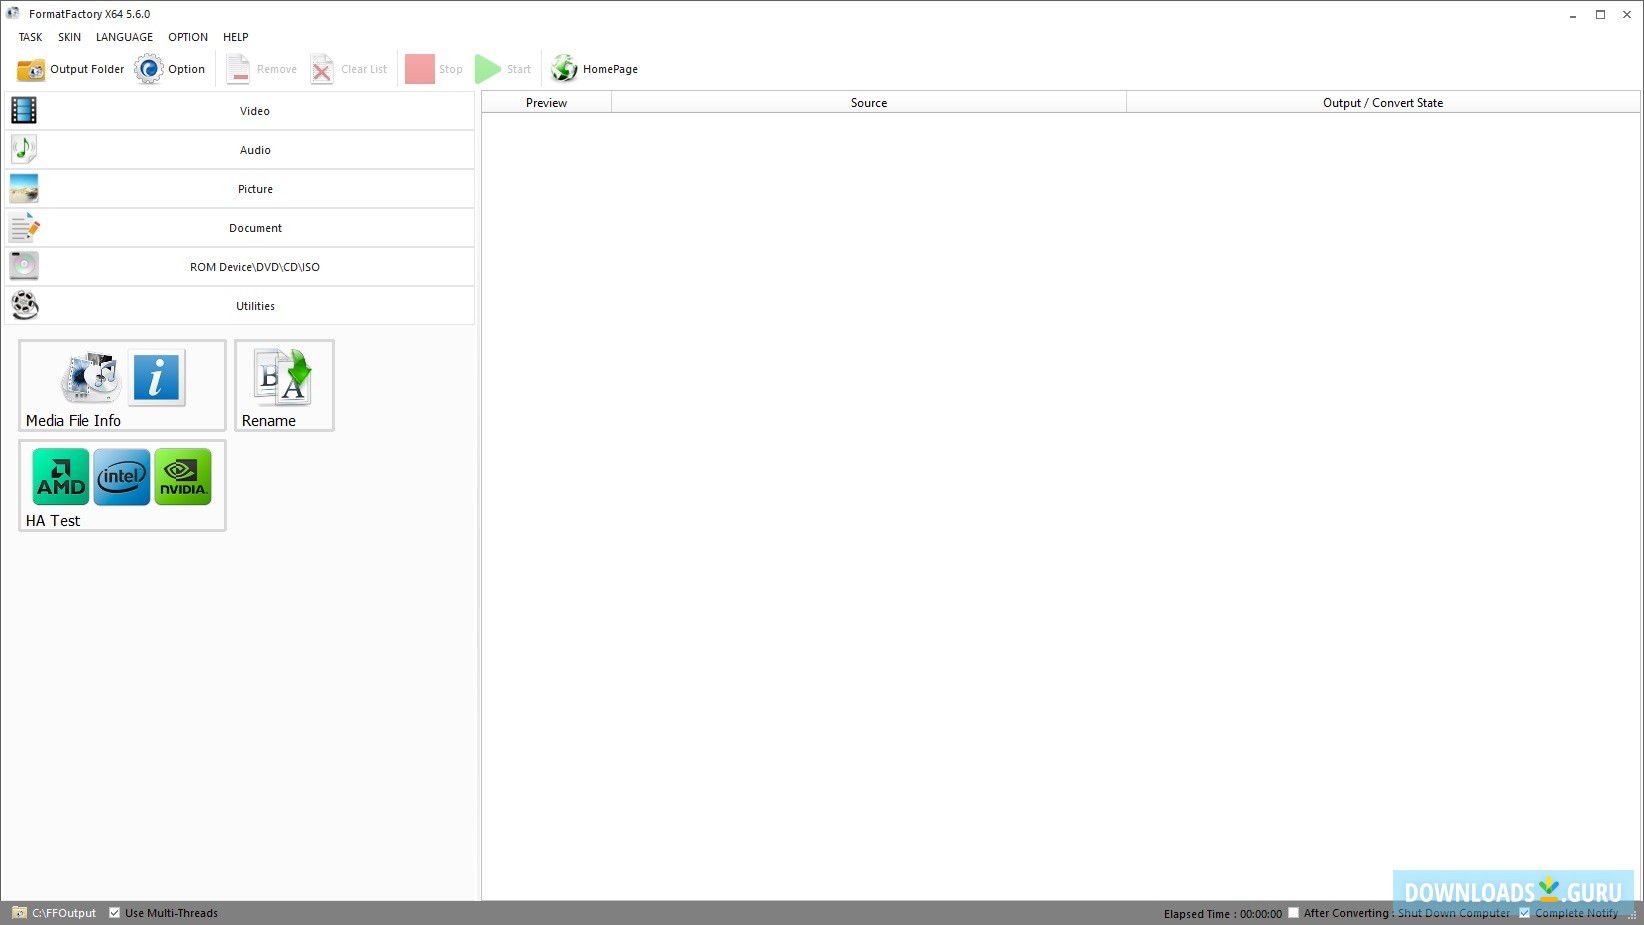Maximize the FormatFactory window
This screenshot has height=925, width=1644.
tap(1600, 14)
